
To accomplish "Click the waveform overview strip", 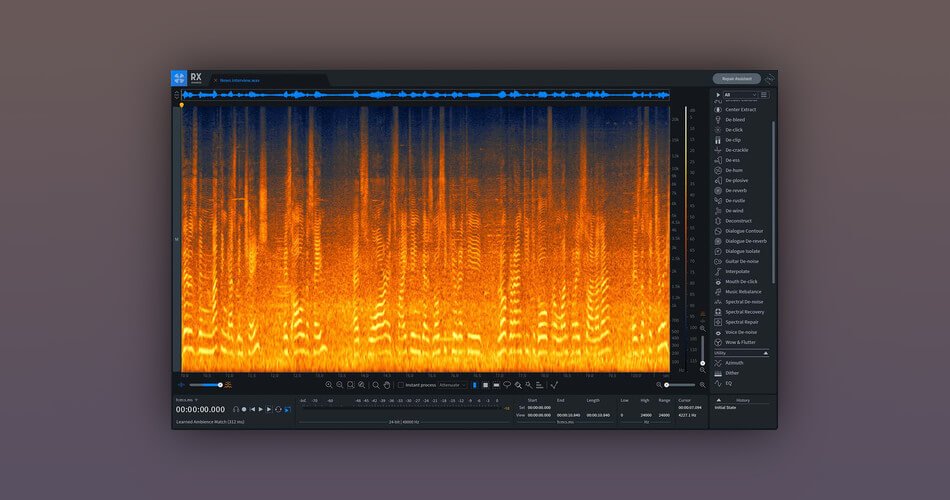I will pos(426,95).
